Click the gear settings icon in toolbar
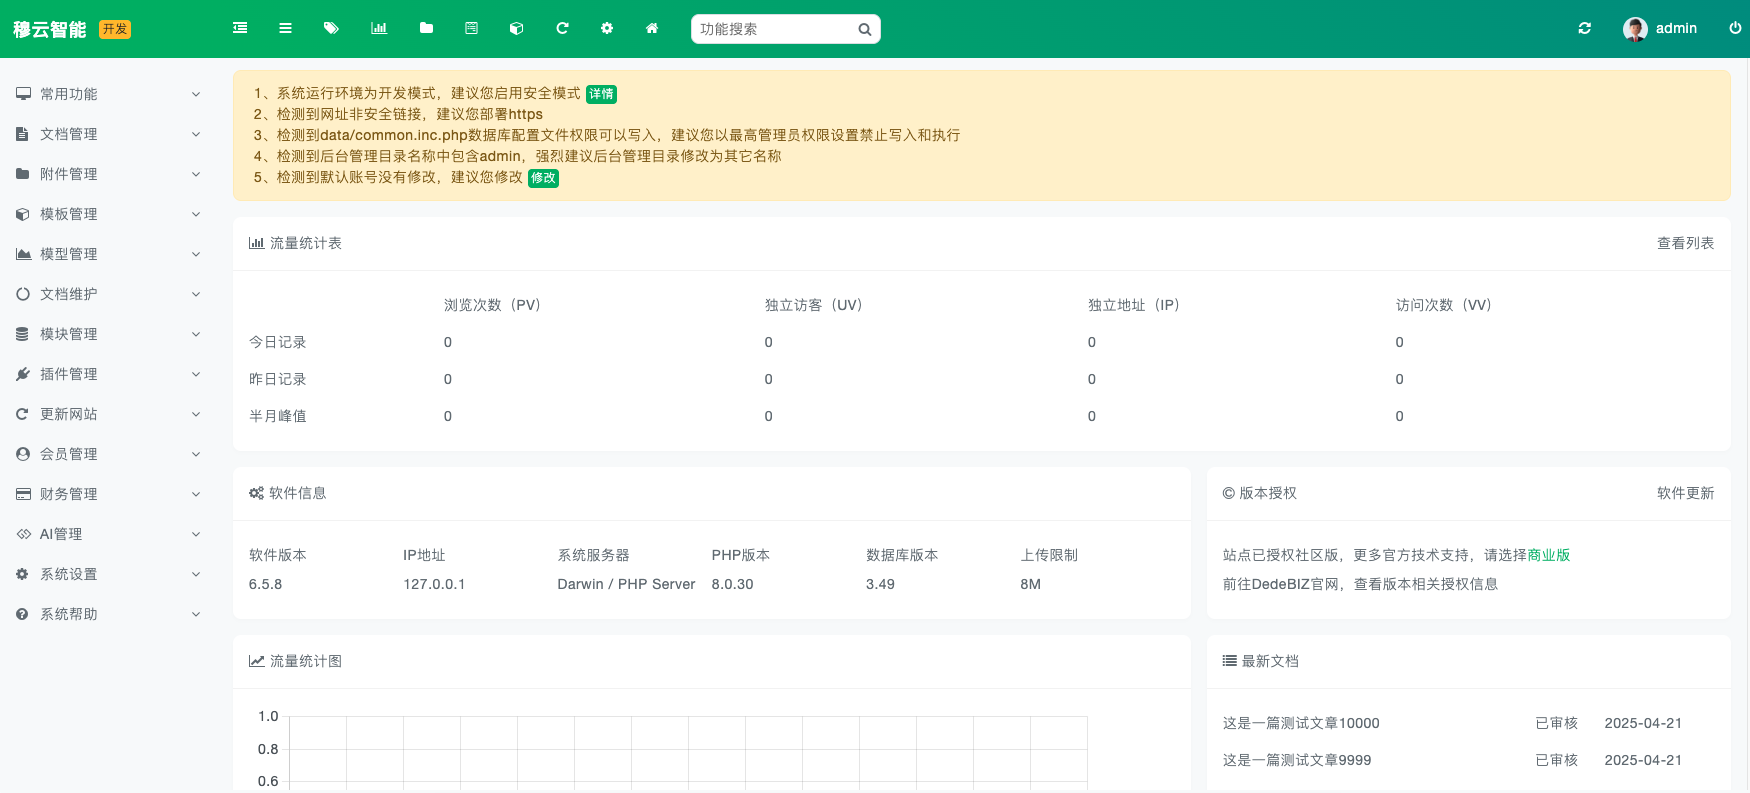Image resolution: width=1750 pixels, height=793 pixels. tap(607, 28)
